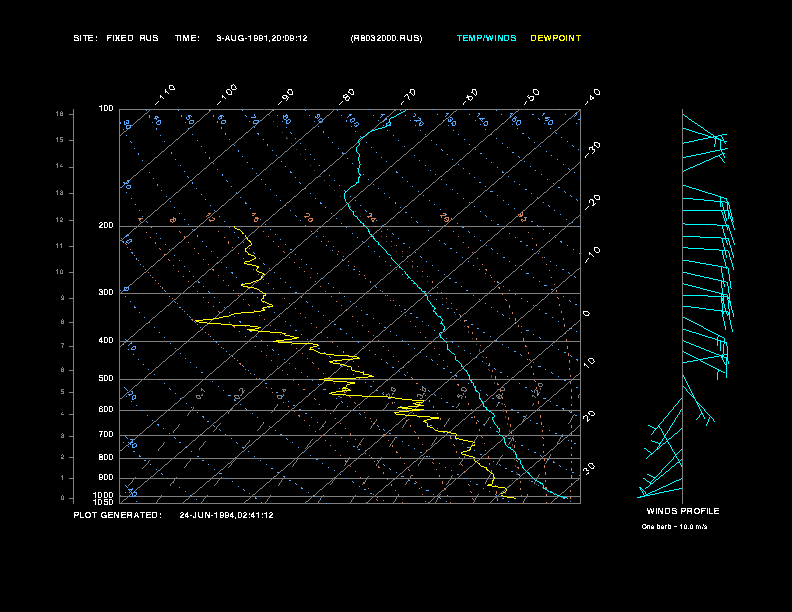Image resolution: width=792 pixels, height=612 pixels.
Task: Click the -90 isotherm label at top
Action: [x=285, y=96]
